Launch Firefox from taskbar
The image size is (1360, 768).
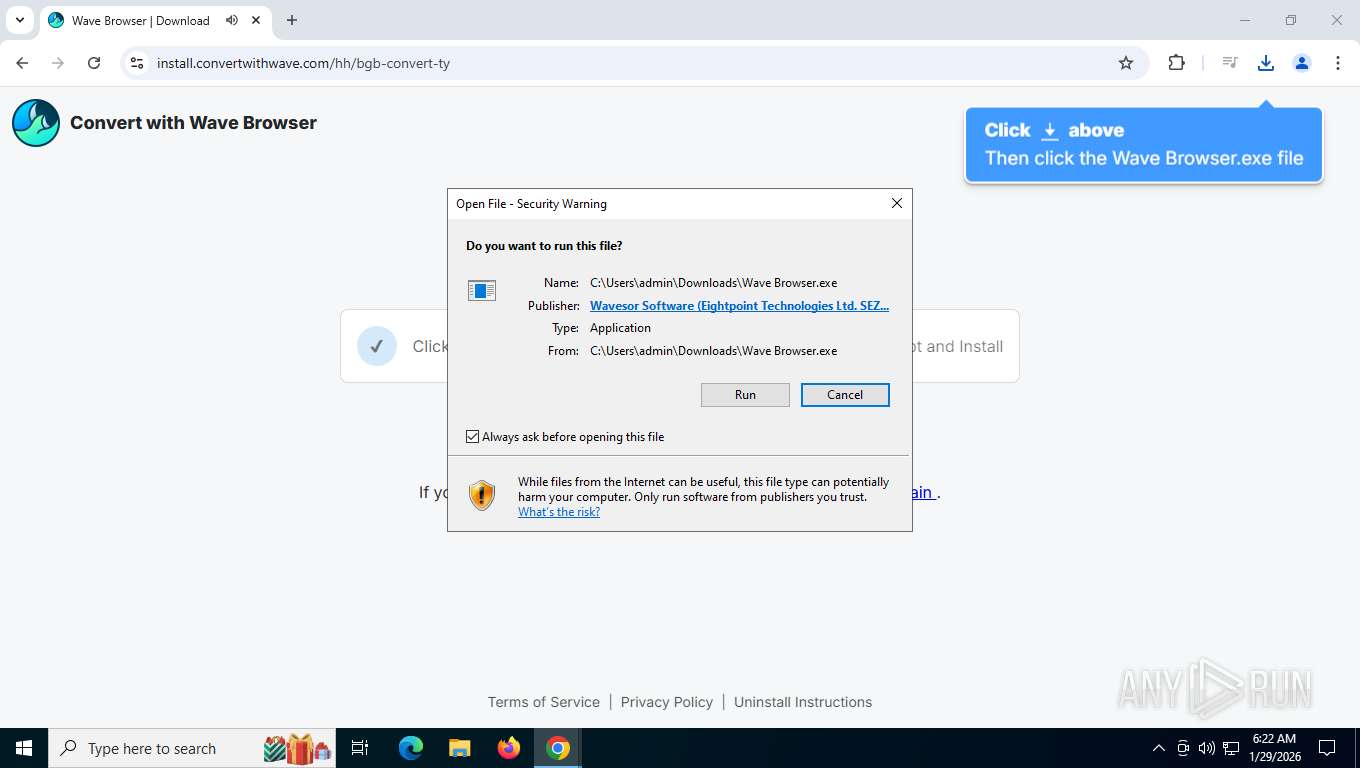(509, 748)
